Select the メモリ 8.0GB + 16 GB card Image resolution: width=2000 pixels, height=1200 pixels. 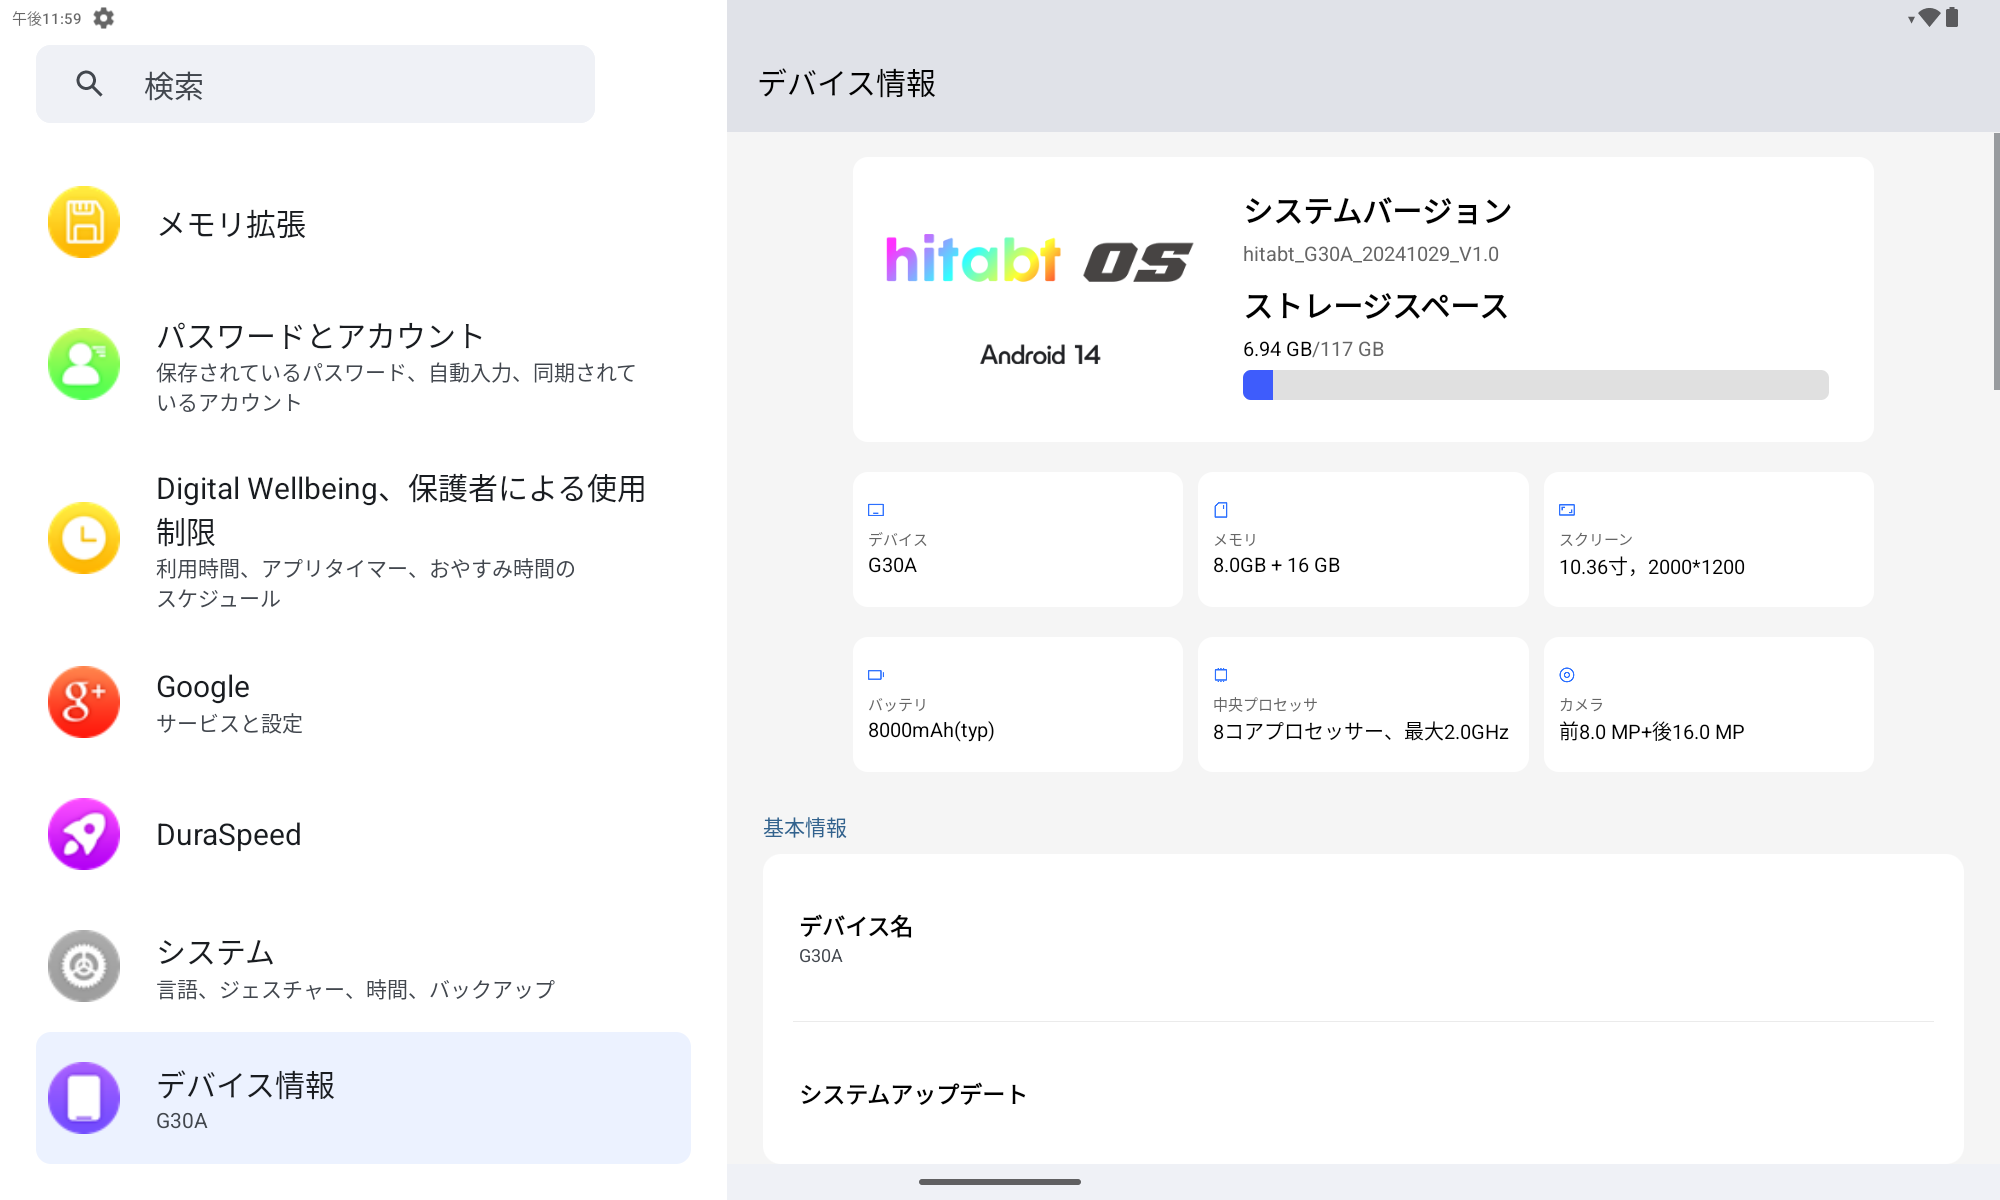click(x=1362, y=540)
